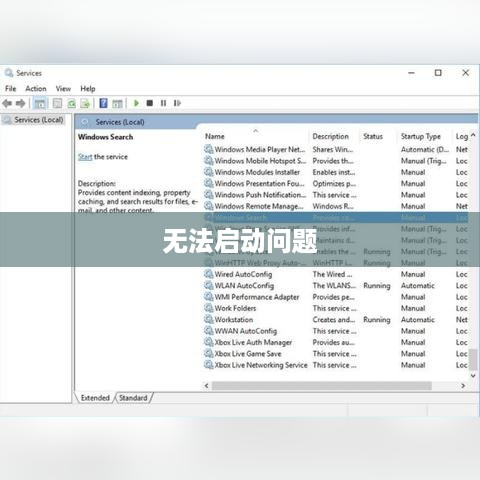Click the horizontal scrollbar thumb
This screenshot has width=480, height=480.
point(322,386)
